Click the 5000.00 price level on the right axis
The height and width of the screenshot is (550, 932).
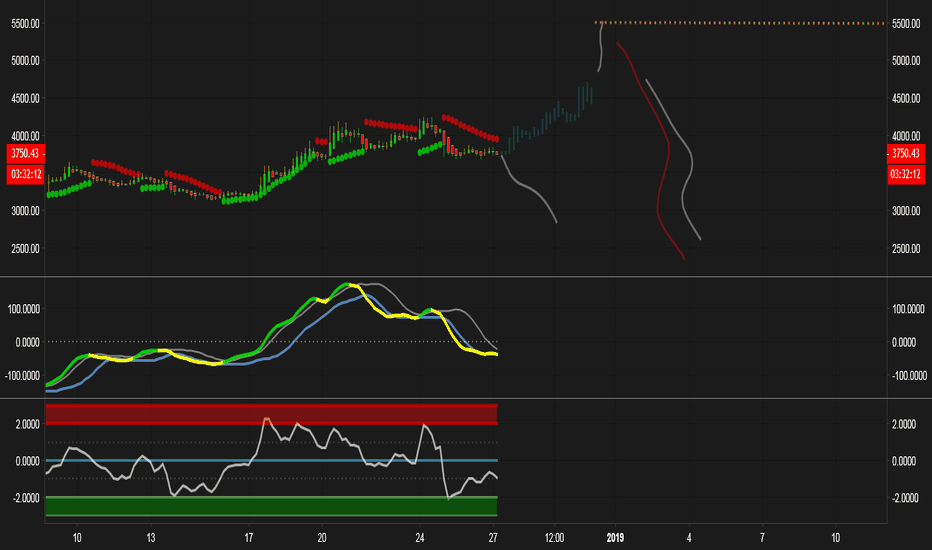(x=906, y=61)
